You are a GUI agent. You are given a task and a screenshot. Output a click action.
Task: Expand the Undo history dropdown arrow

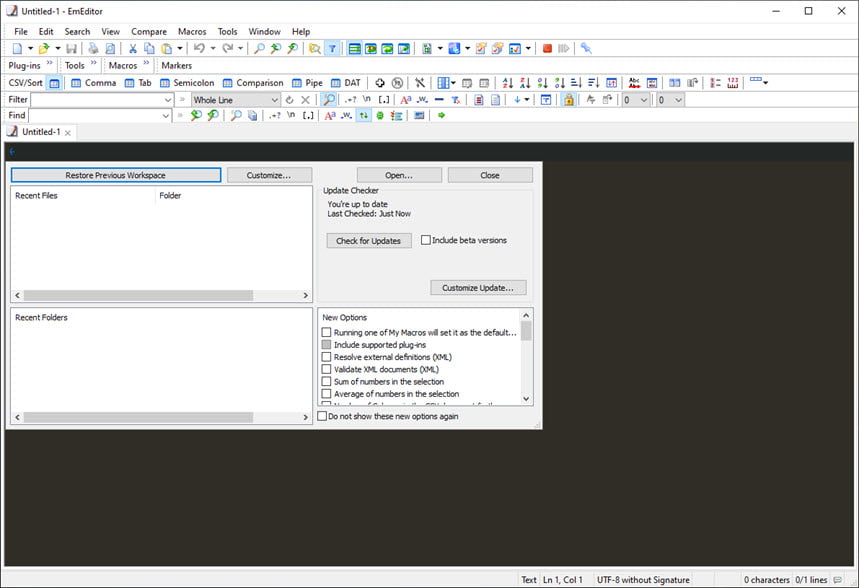pyautogui.click(x=213, y=49)
